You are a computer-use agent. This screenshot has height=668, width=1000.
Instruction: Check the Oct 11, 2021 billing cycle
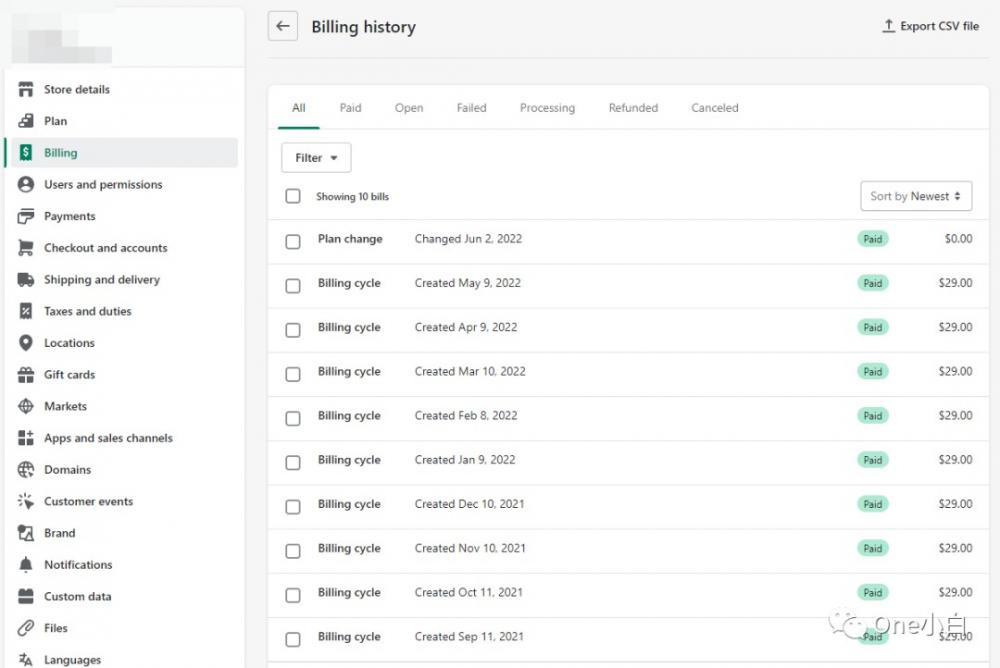[x=293, y=595]
